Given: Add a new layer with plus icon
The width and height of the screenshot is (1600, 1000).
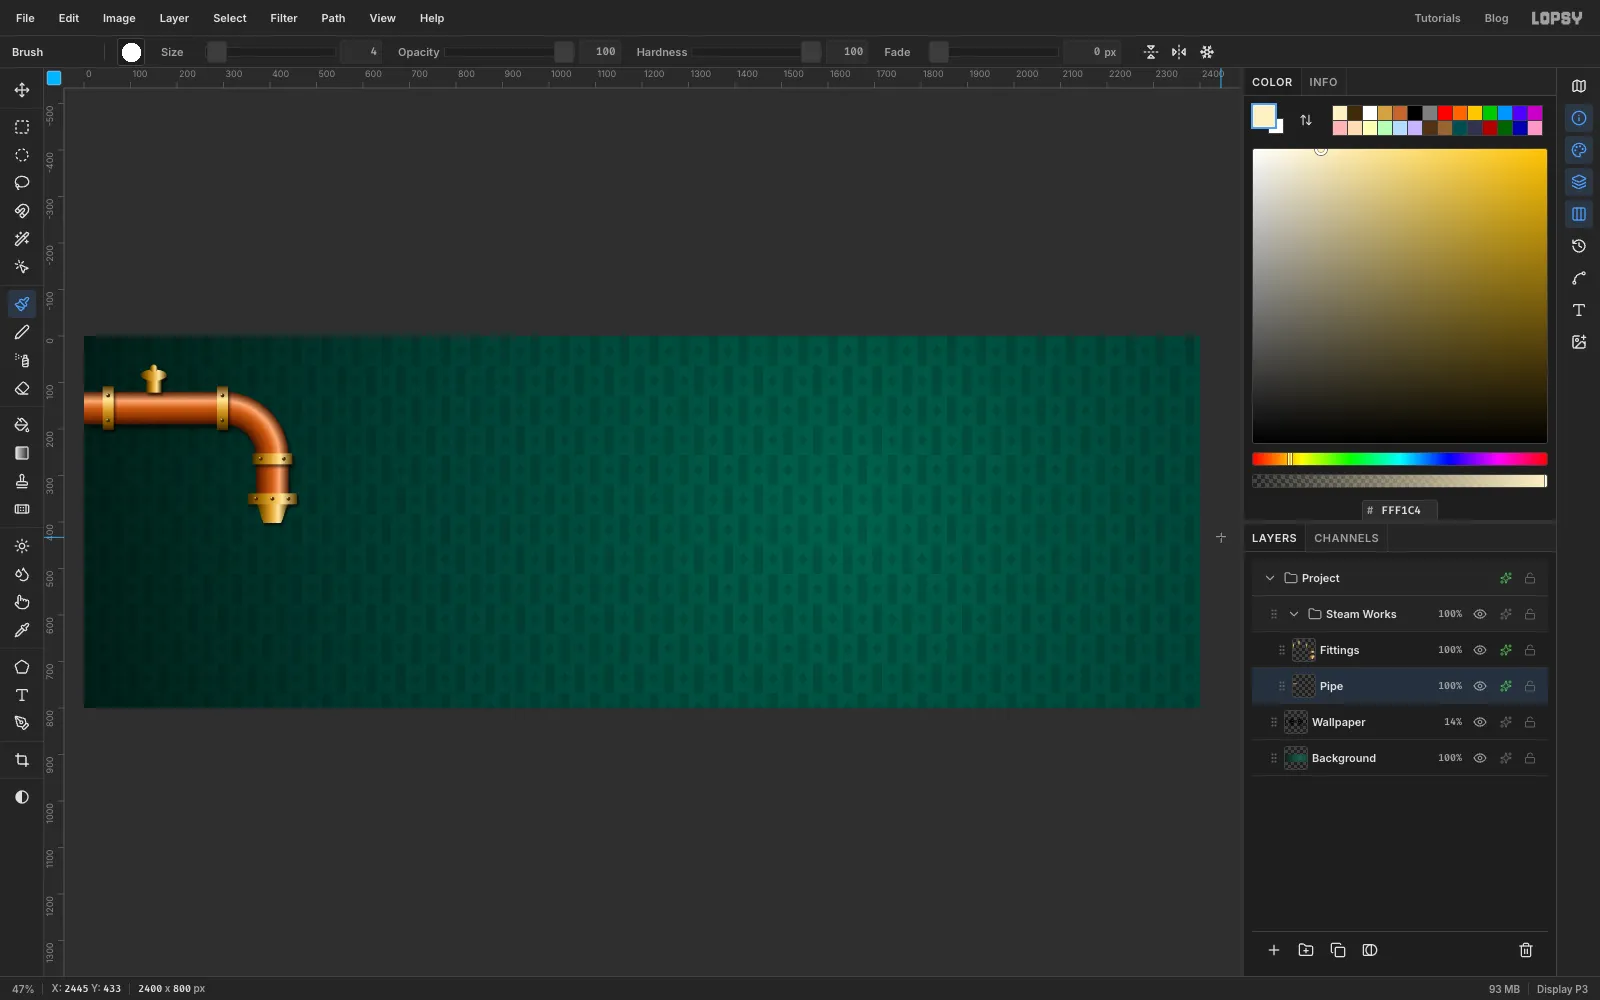Looking at the screenshot, I should [x=1274, y=950].
